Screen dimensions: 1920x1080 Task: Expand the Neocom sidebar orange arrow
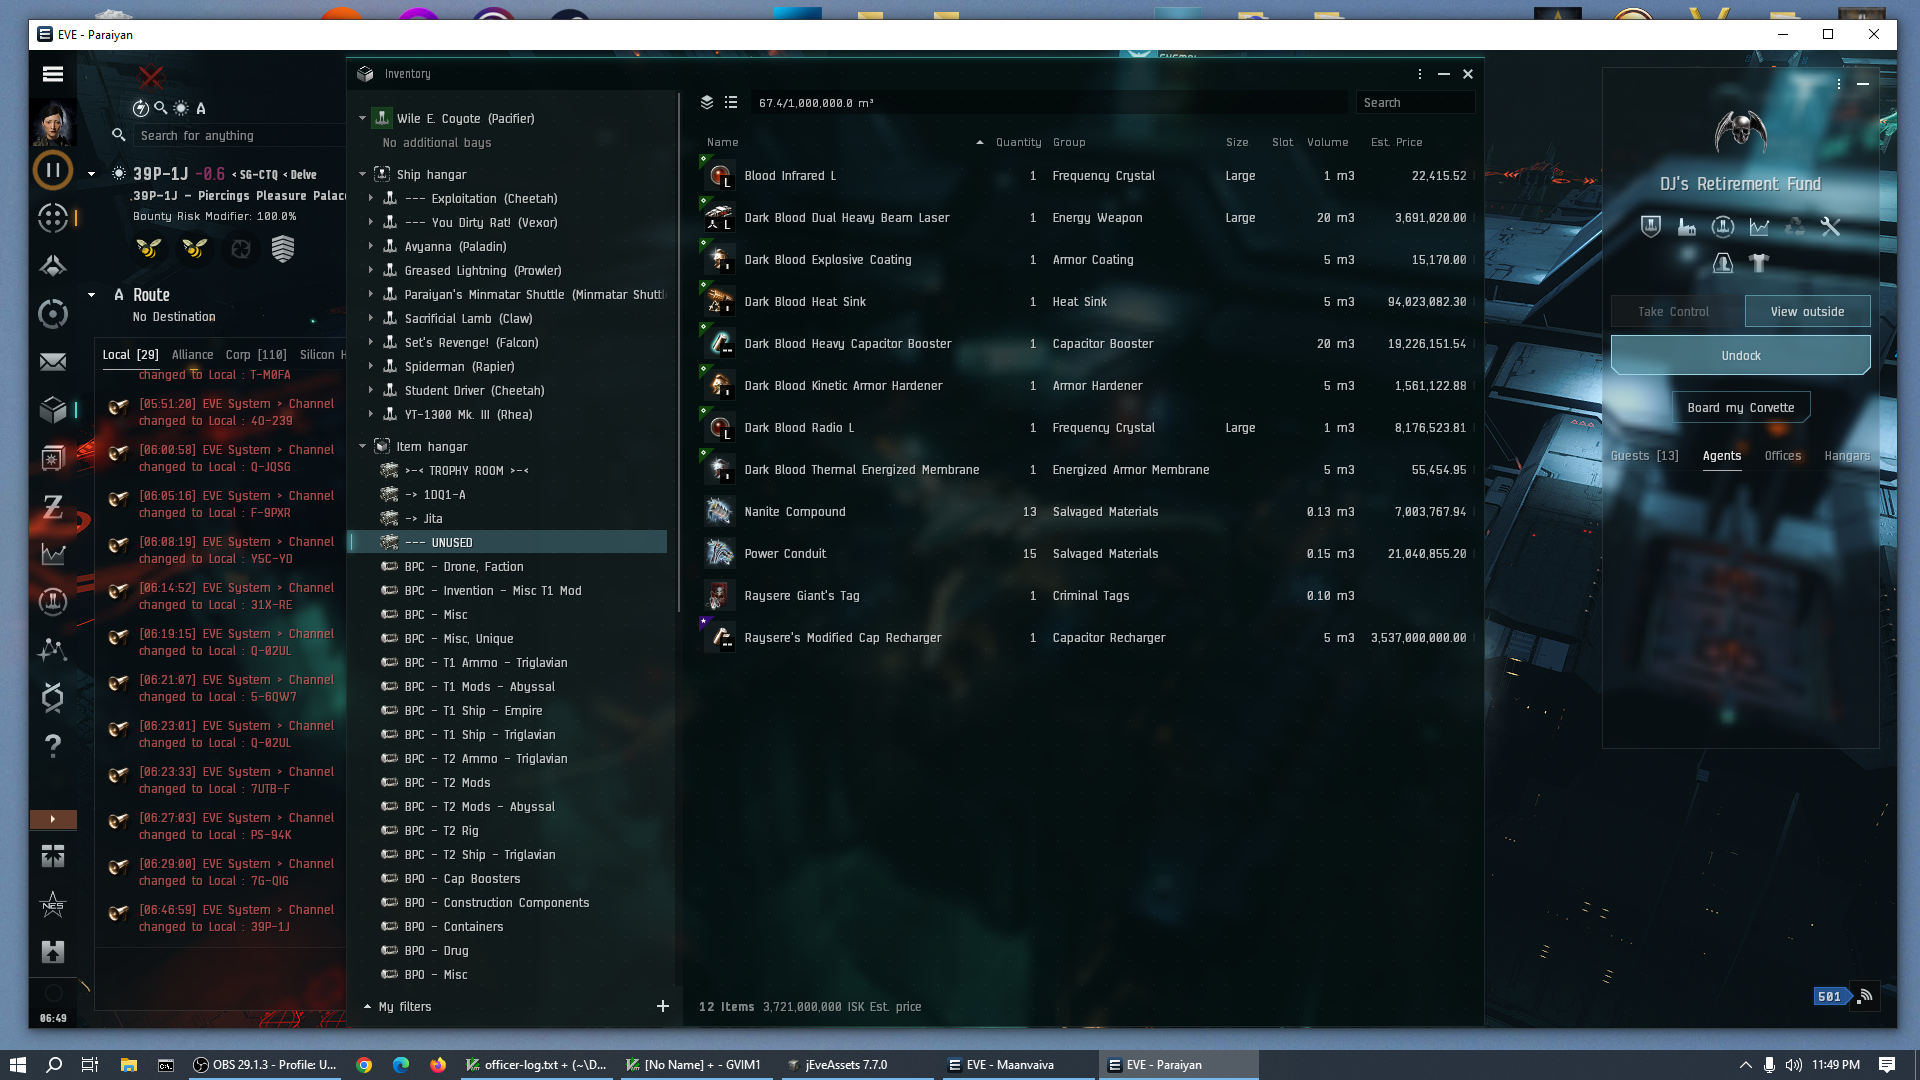tap(53, 819)
